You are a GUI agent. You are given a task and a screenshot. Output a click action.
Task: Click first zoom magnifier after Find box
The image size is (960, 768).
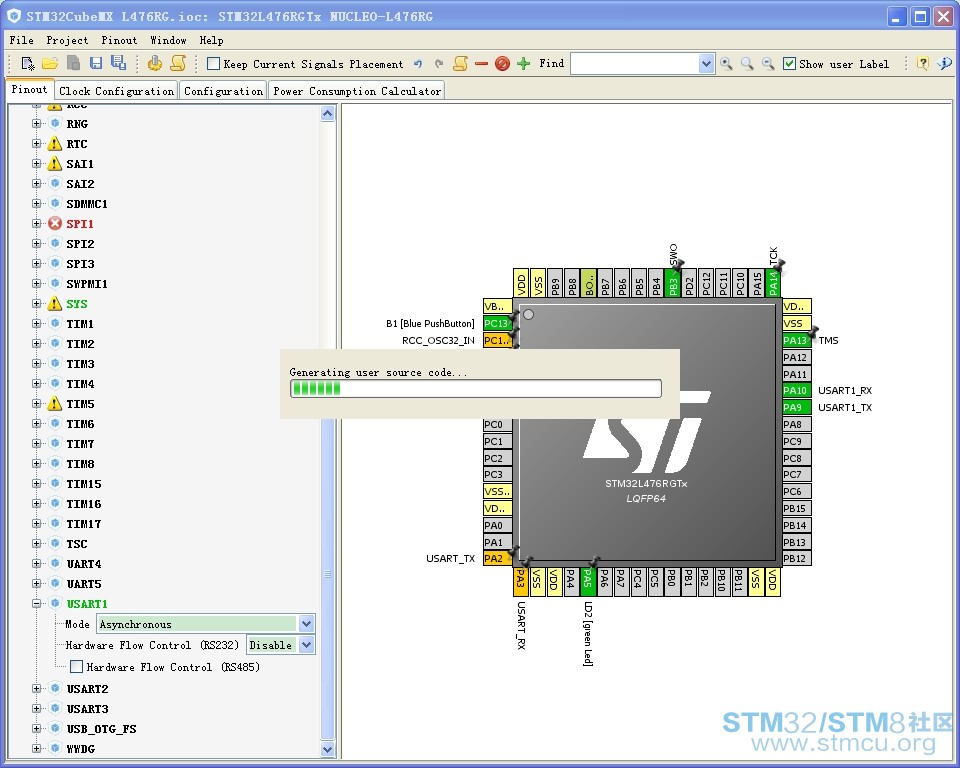pyautogui.click(x=726, y=64)
